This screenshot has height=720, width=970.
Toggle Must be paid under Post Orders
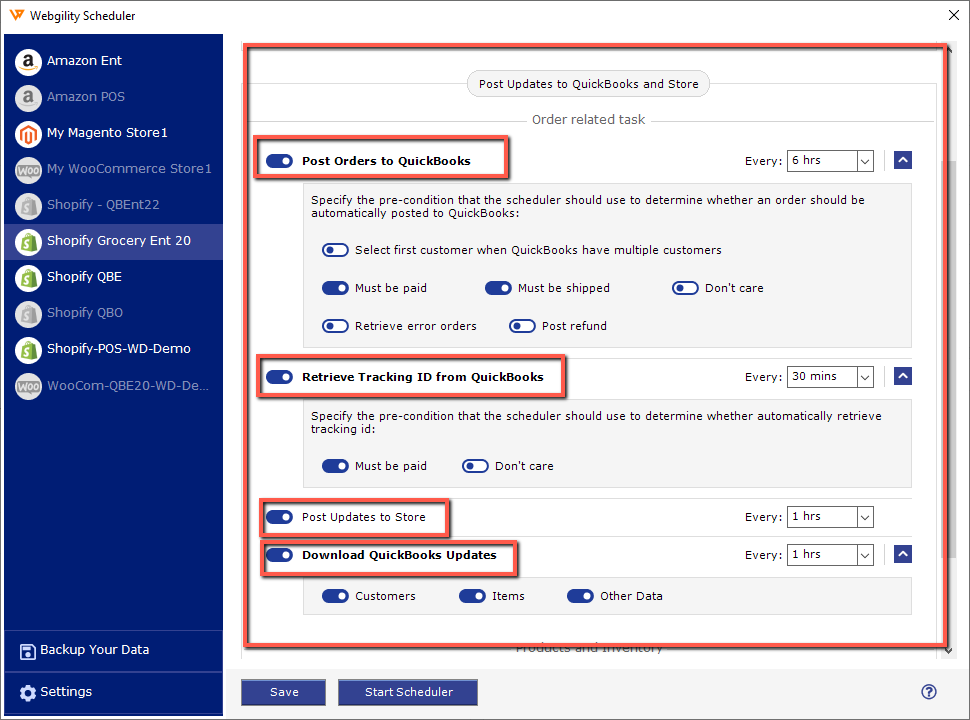[335, 288]
